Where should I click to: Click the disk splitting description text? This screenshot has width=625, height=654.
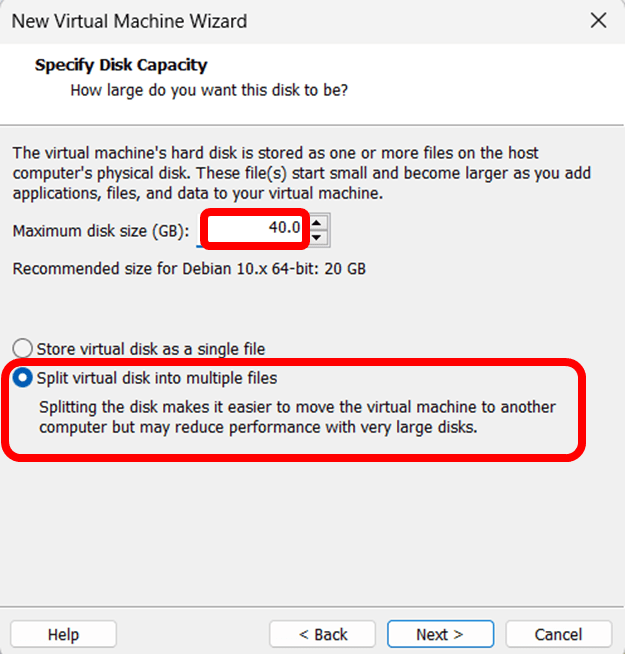[296, 417]
